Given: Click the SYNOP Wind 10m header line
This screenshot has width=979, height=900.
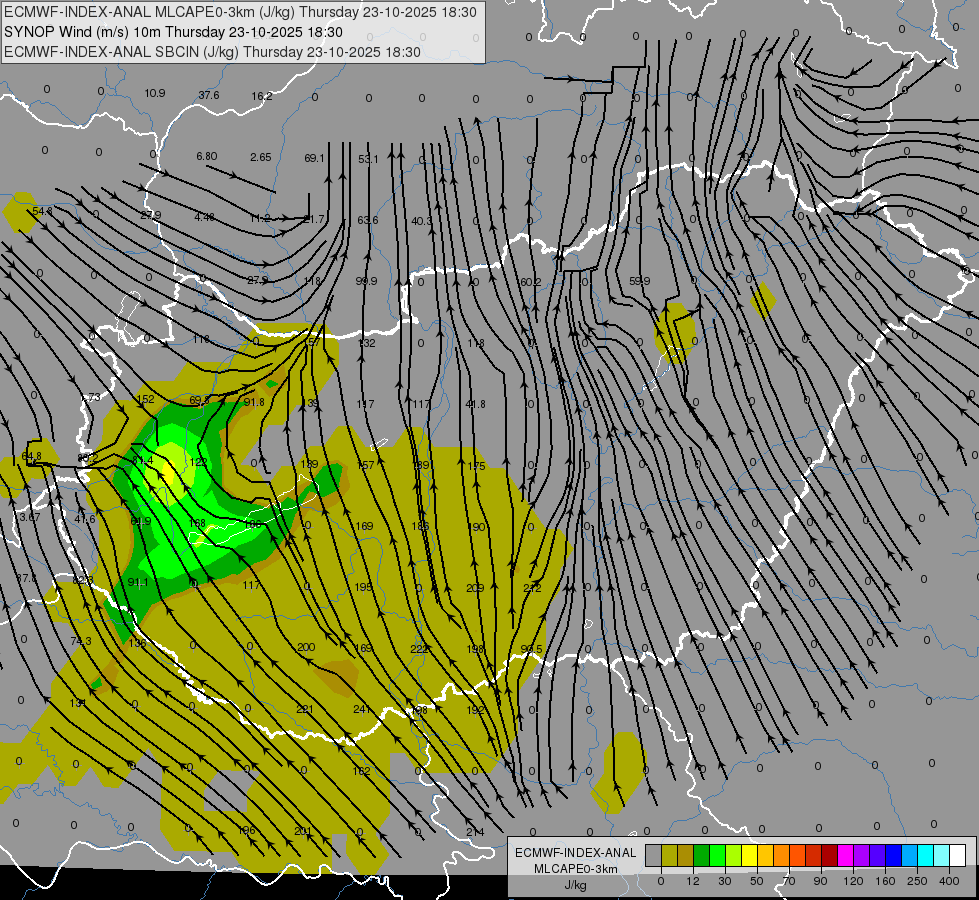Looking at the screenshot, I should (174, 32).
